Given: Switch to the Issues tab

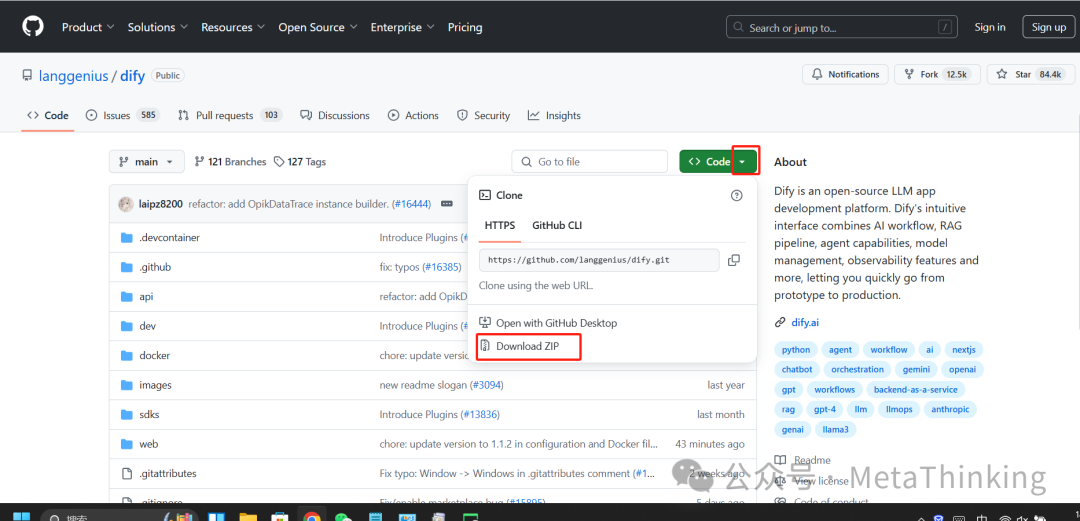Looking at the screenshot, I should tap(123, 115).
